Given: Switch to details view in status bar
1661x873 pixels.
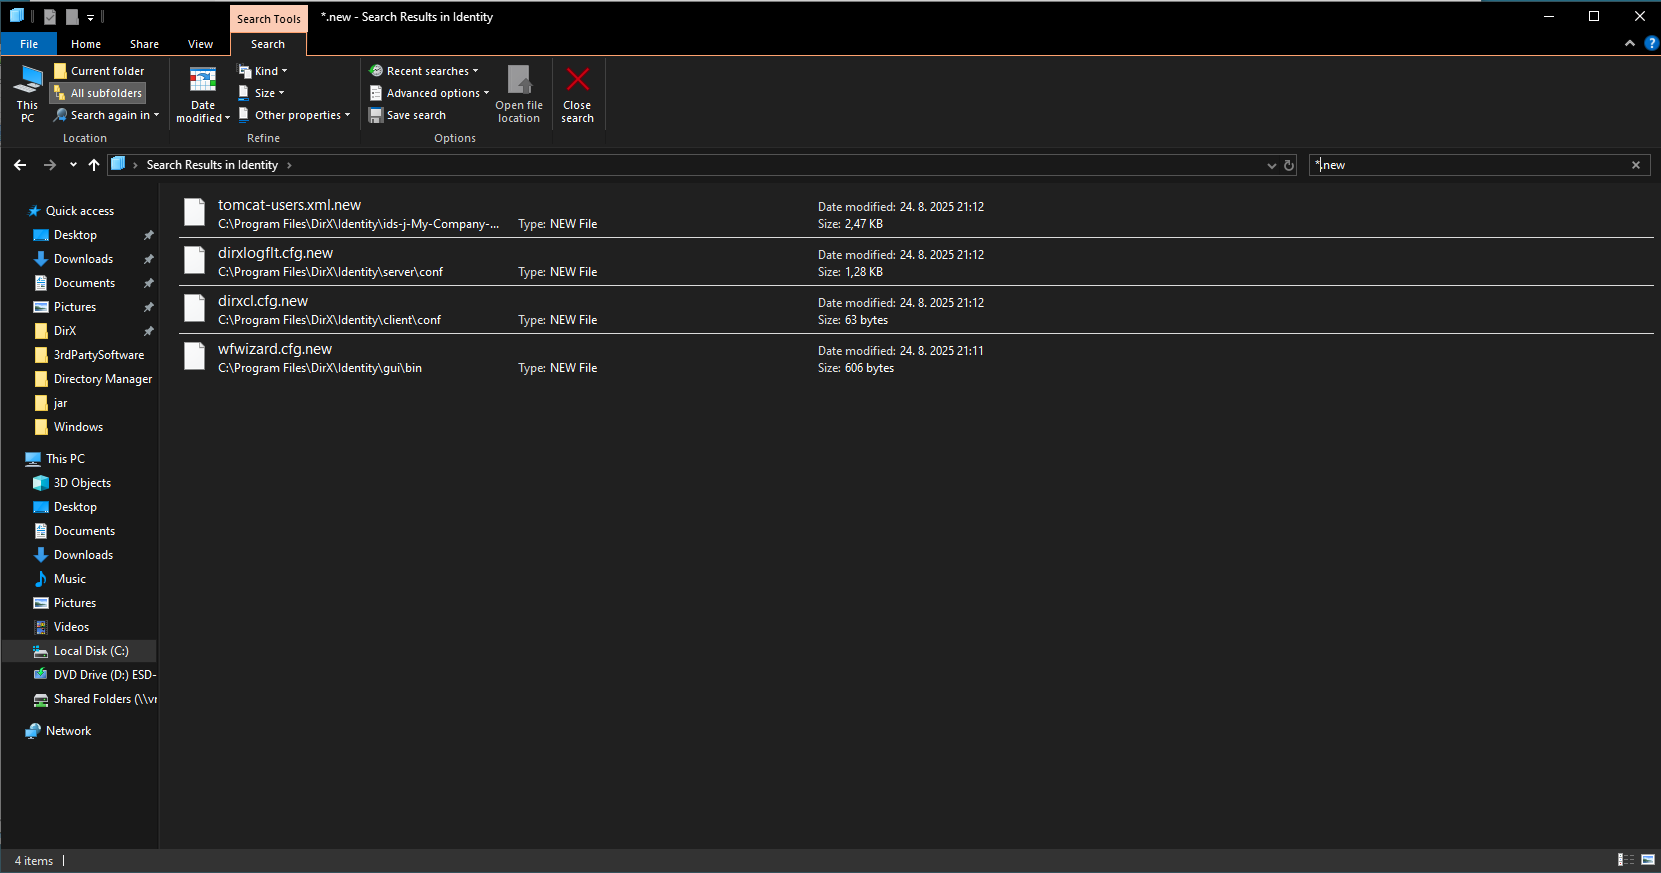Looking at the screenshot, I should point(1626,860).
